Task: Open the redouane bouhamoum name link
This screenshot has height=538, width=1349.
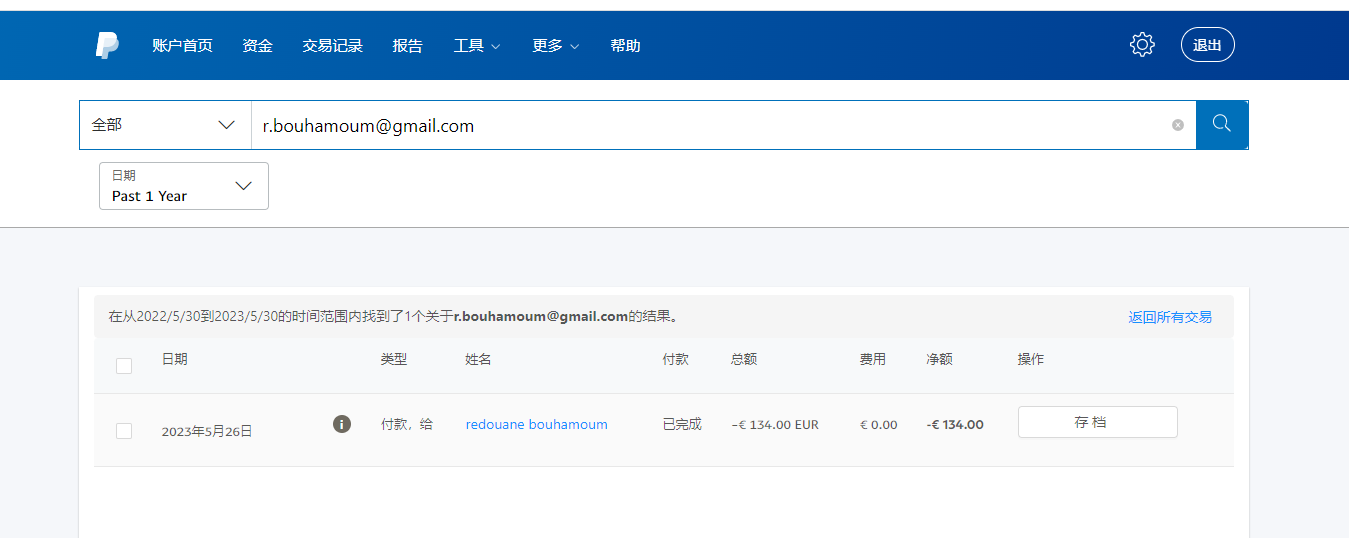Action: point(536,425)
